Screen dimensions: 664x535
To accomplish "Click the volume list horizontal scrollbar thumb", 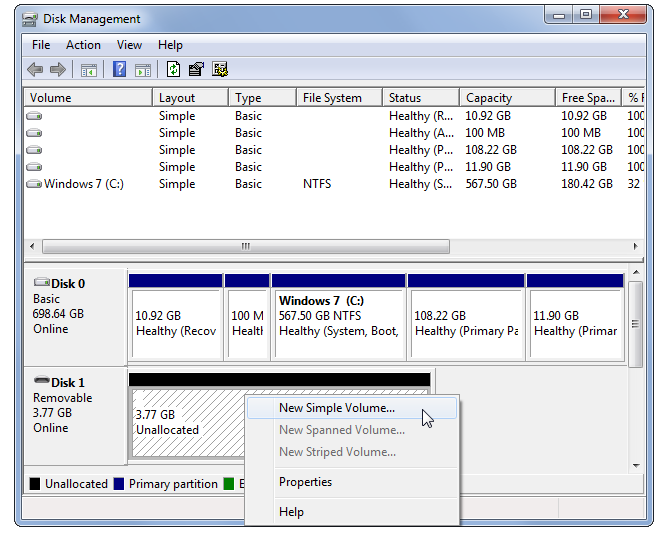I will [x=246, y=247].
